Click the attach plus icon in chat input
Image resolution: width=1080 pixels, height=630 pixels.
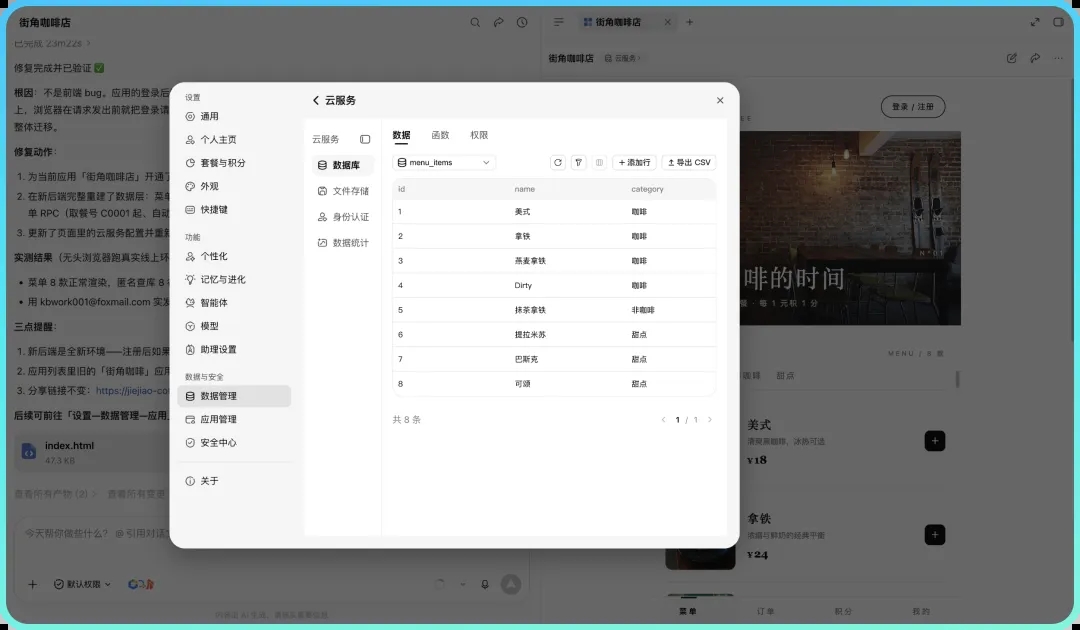tap(32, 585)
